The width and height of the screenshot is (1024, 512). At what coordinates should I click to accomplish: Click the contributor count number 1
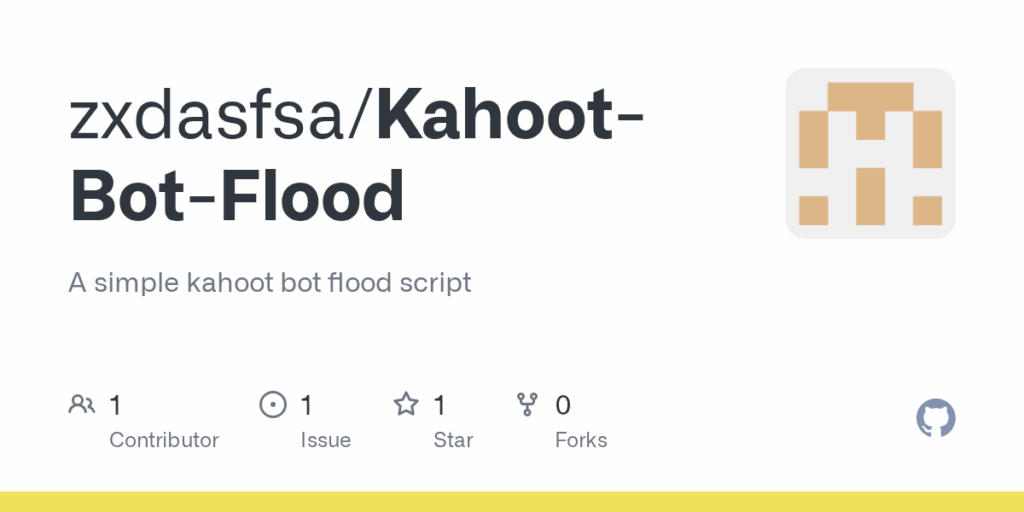(115, 405)
